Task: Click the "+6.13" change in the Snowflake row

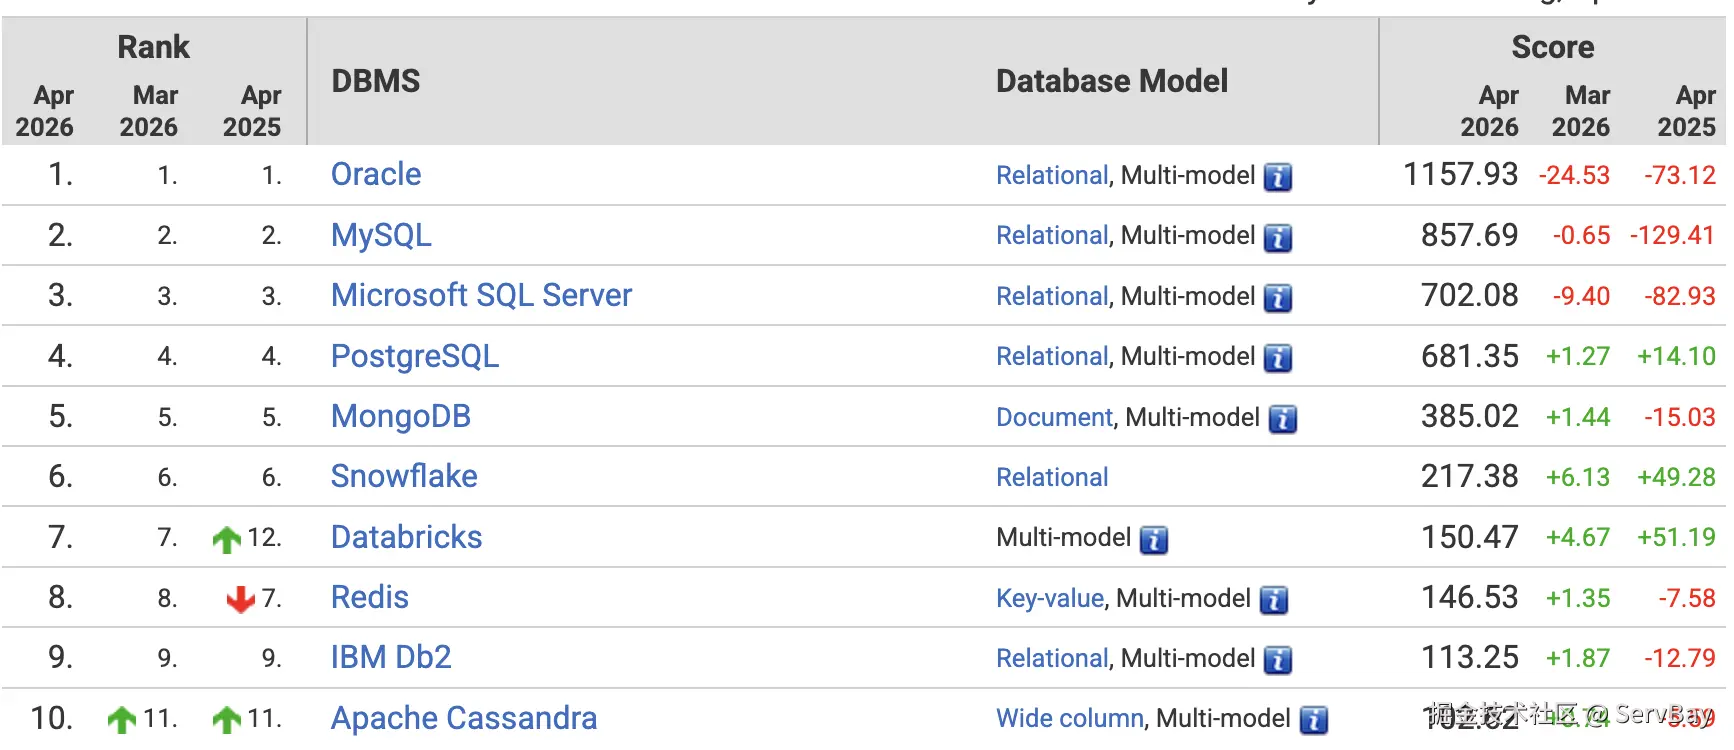Action: coord(1578,477)
